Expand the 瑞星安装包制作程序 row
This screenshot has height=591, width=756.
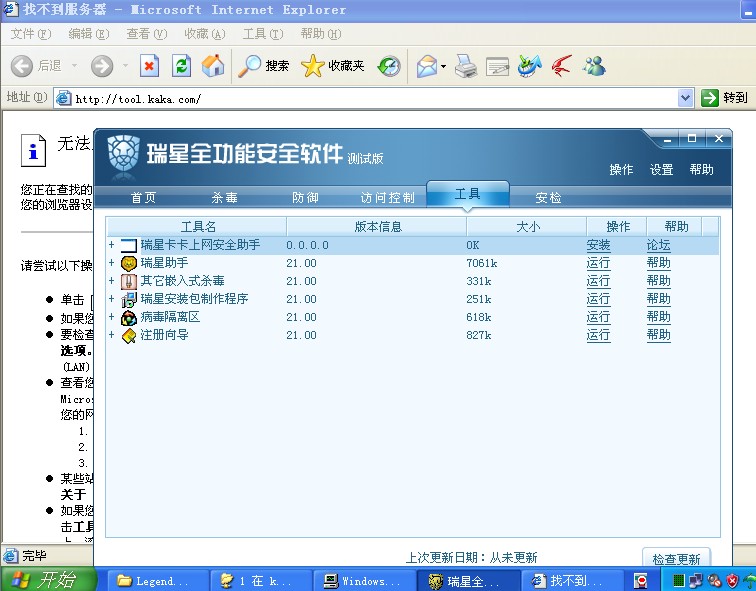(x=111, y=298)
